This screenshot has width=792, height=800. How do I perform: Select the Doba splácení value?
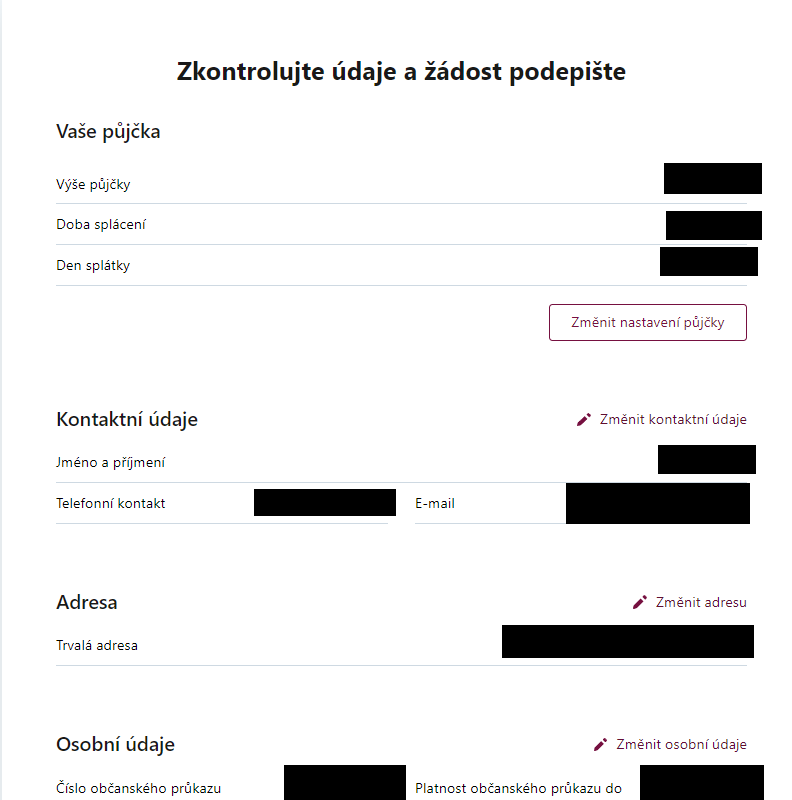[x=713, y=225]
